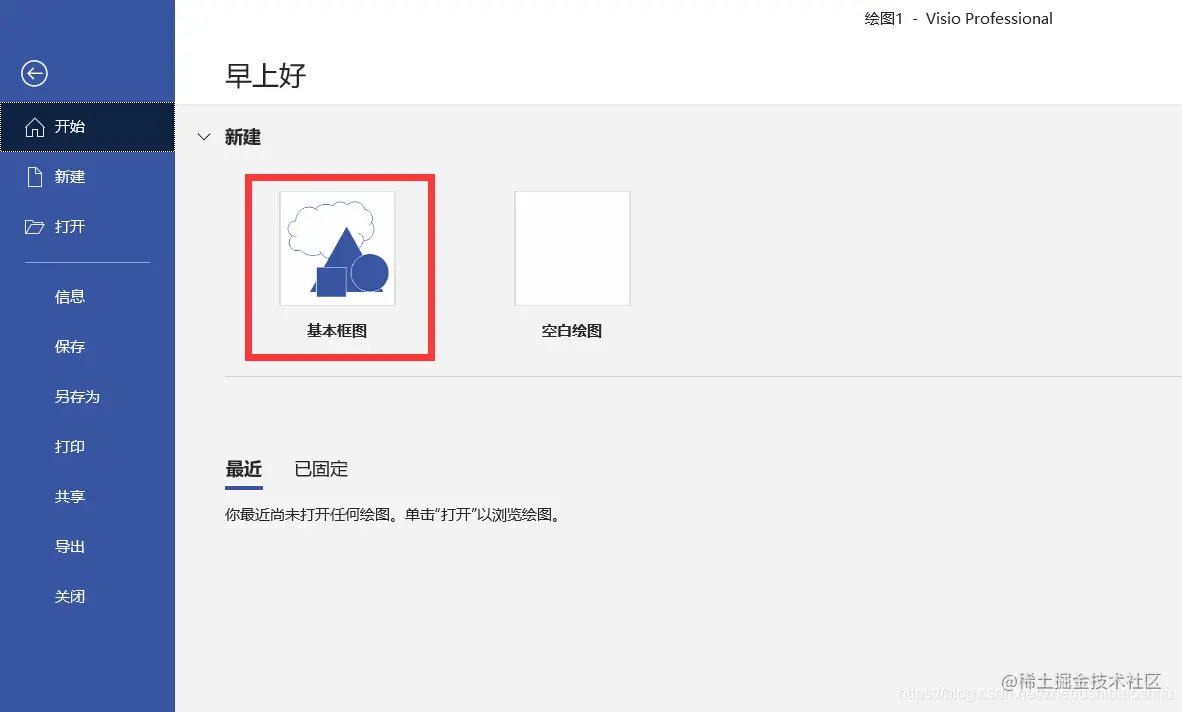Click the 绘图1 - Visio Professional title

click(958, 19)
